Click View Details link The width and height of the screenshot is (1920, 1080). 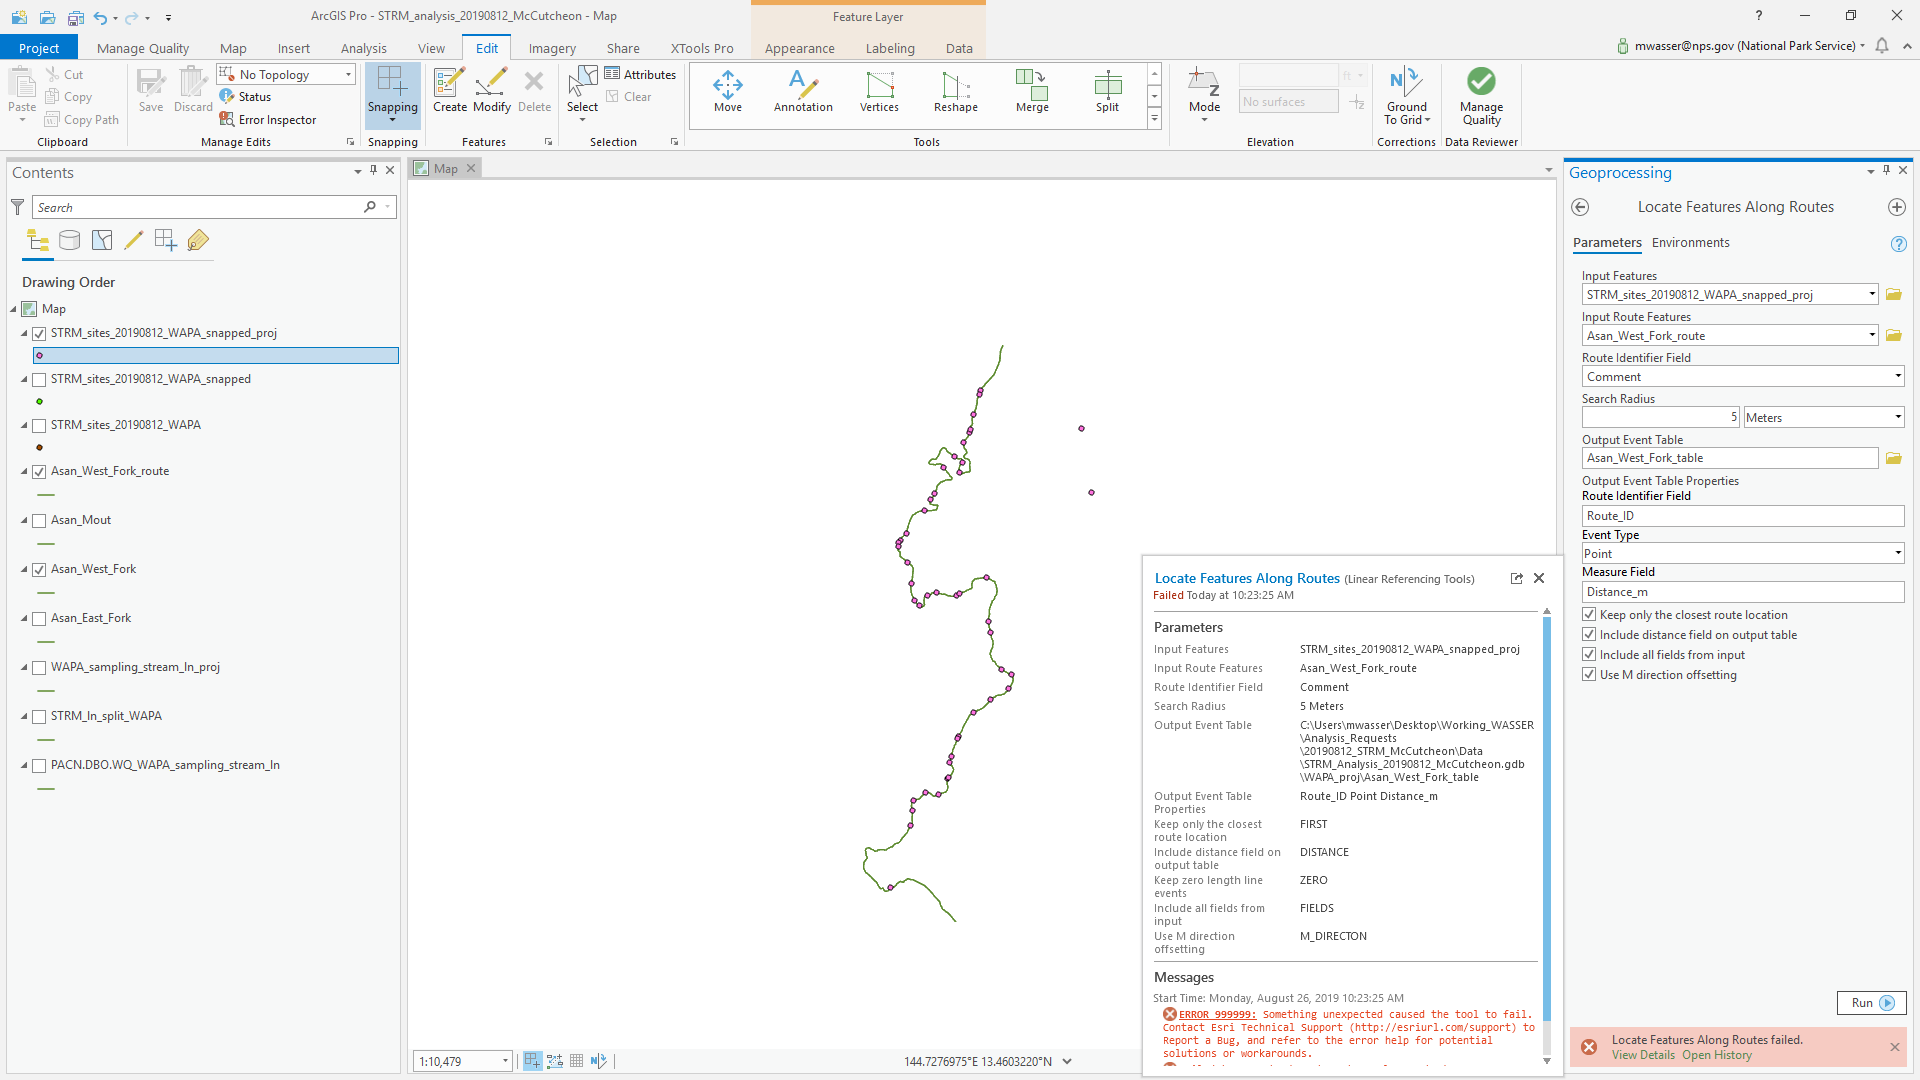coord(1643,1055)
